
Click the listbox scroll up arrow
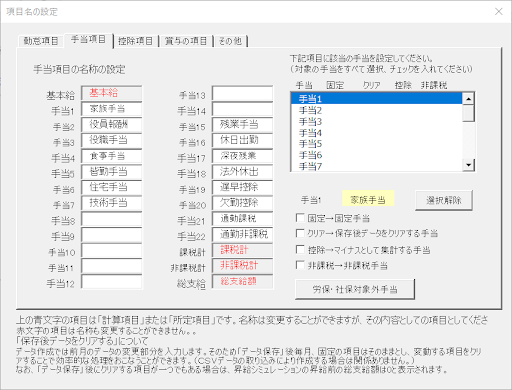(468, 99)
